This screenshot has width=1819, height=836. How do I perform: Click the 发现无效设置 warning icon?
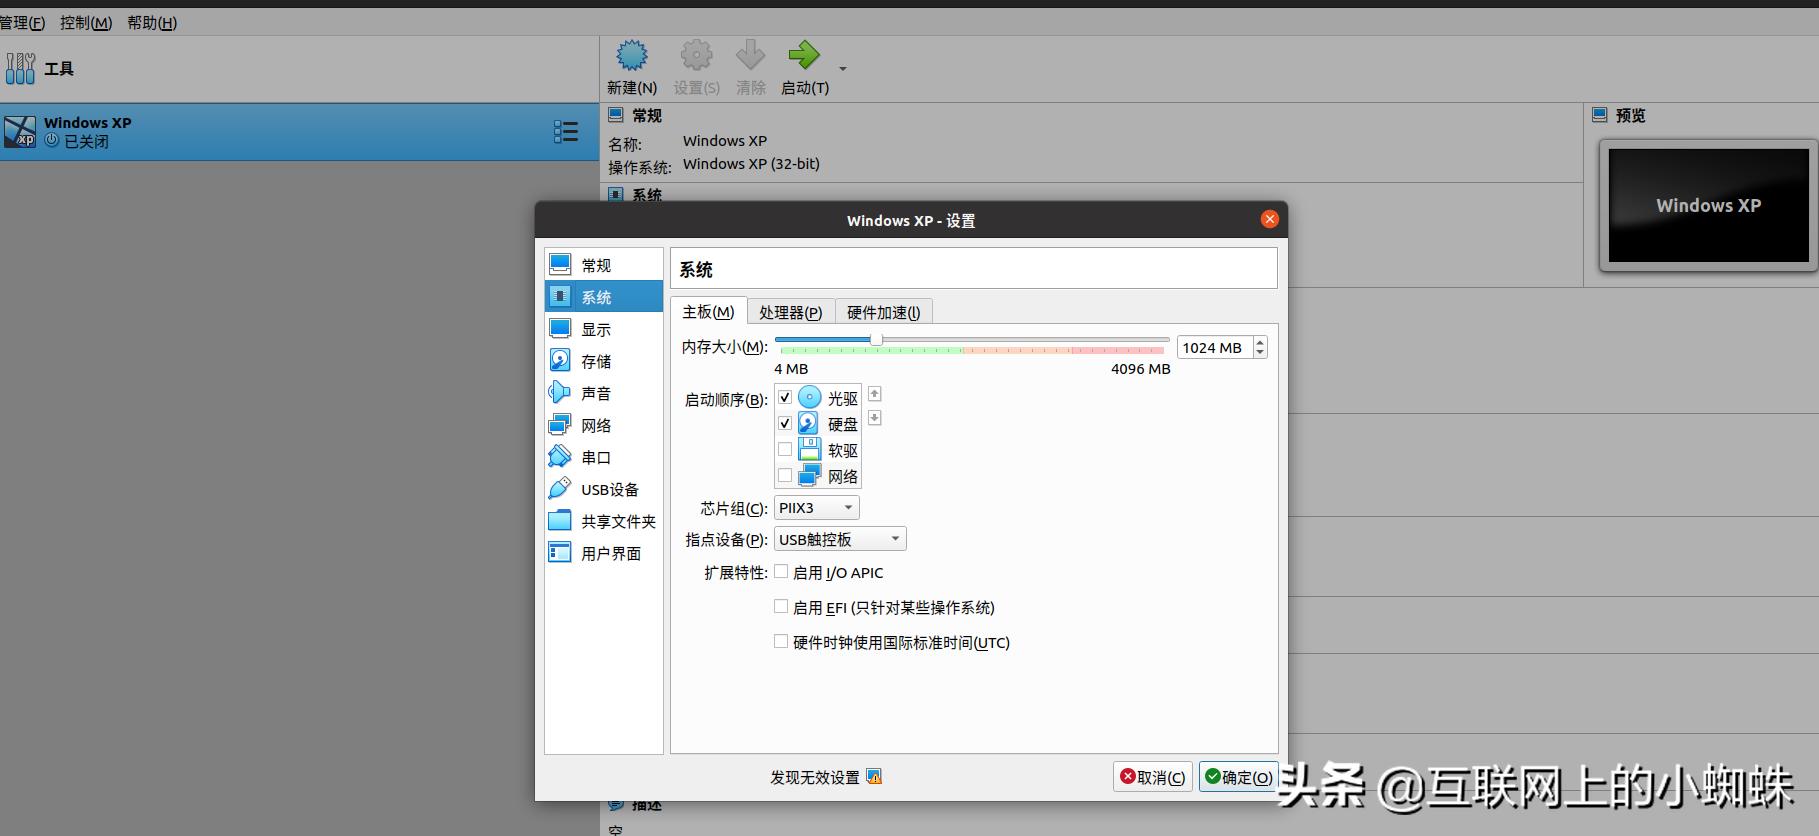click(x=874, y=776)
